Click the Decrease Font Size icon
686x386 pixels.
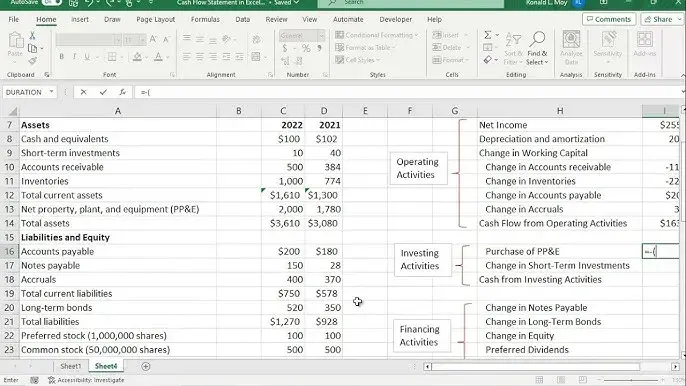click(x=166, y=39)
